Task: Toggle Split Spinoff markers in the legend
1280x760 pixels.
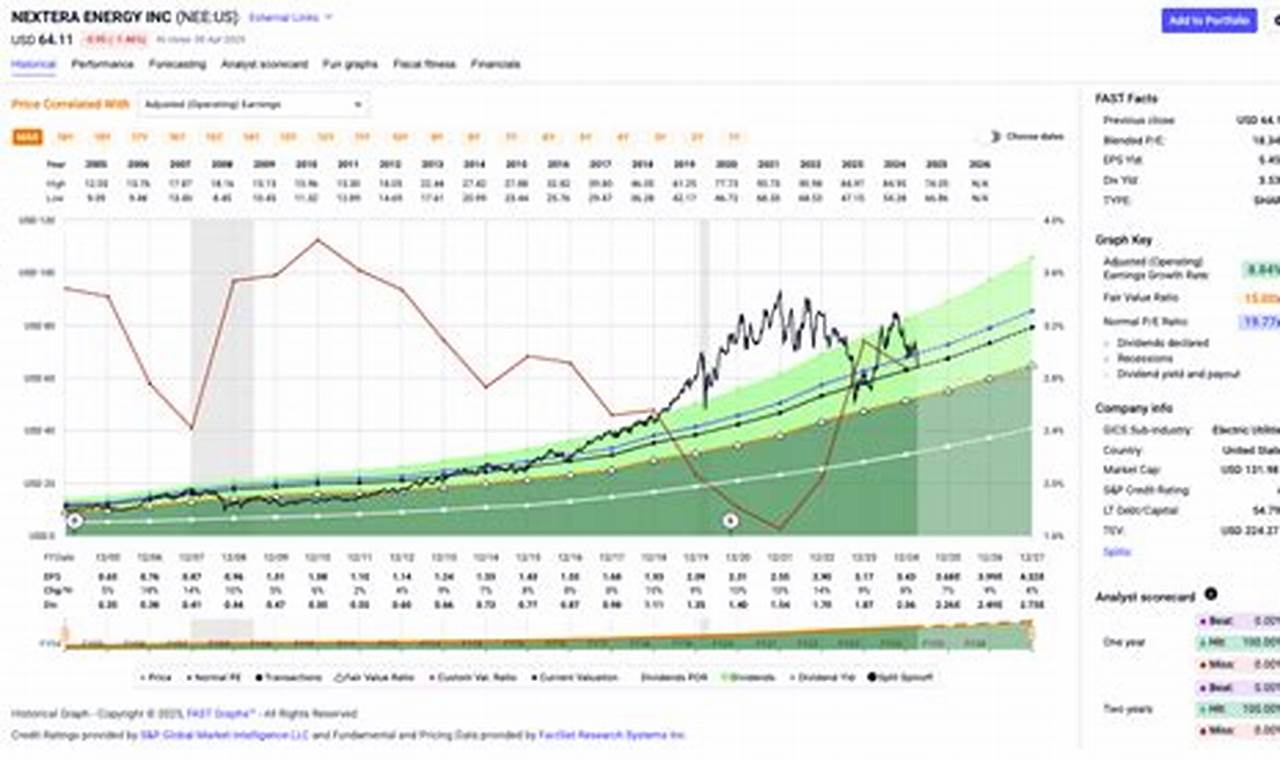Action: point(901,677)
